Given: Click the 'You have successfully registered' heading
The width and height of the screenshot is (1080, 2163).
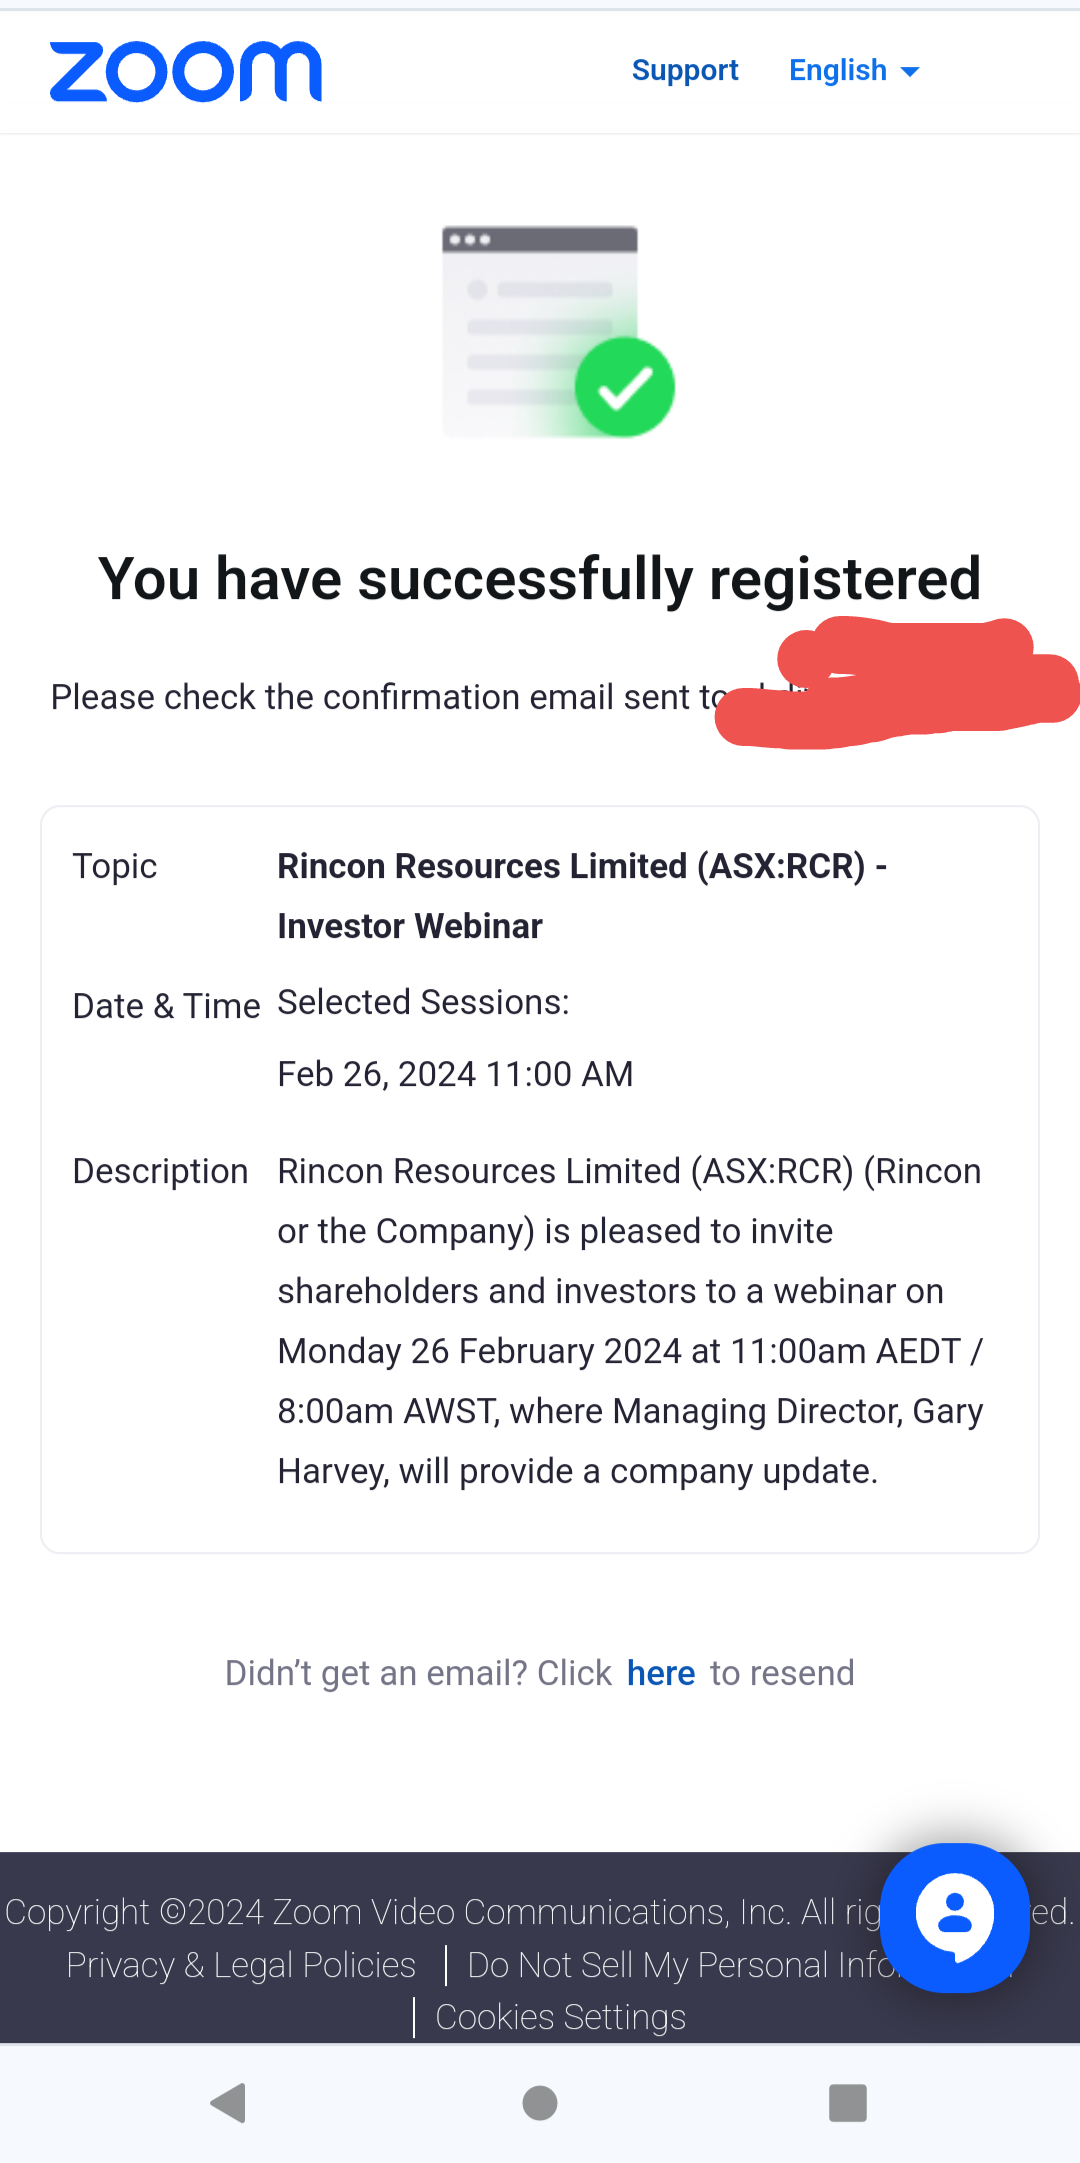Looking at the screenshot, I should (x=540, y=579).
